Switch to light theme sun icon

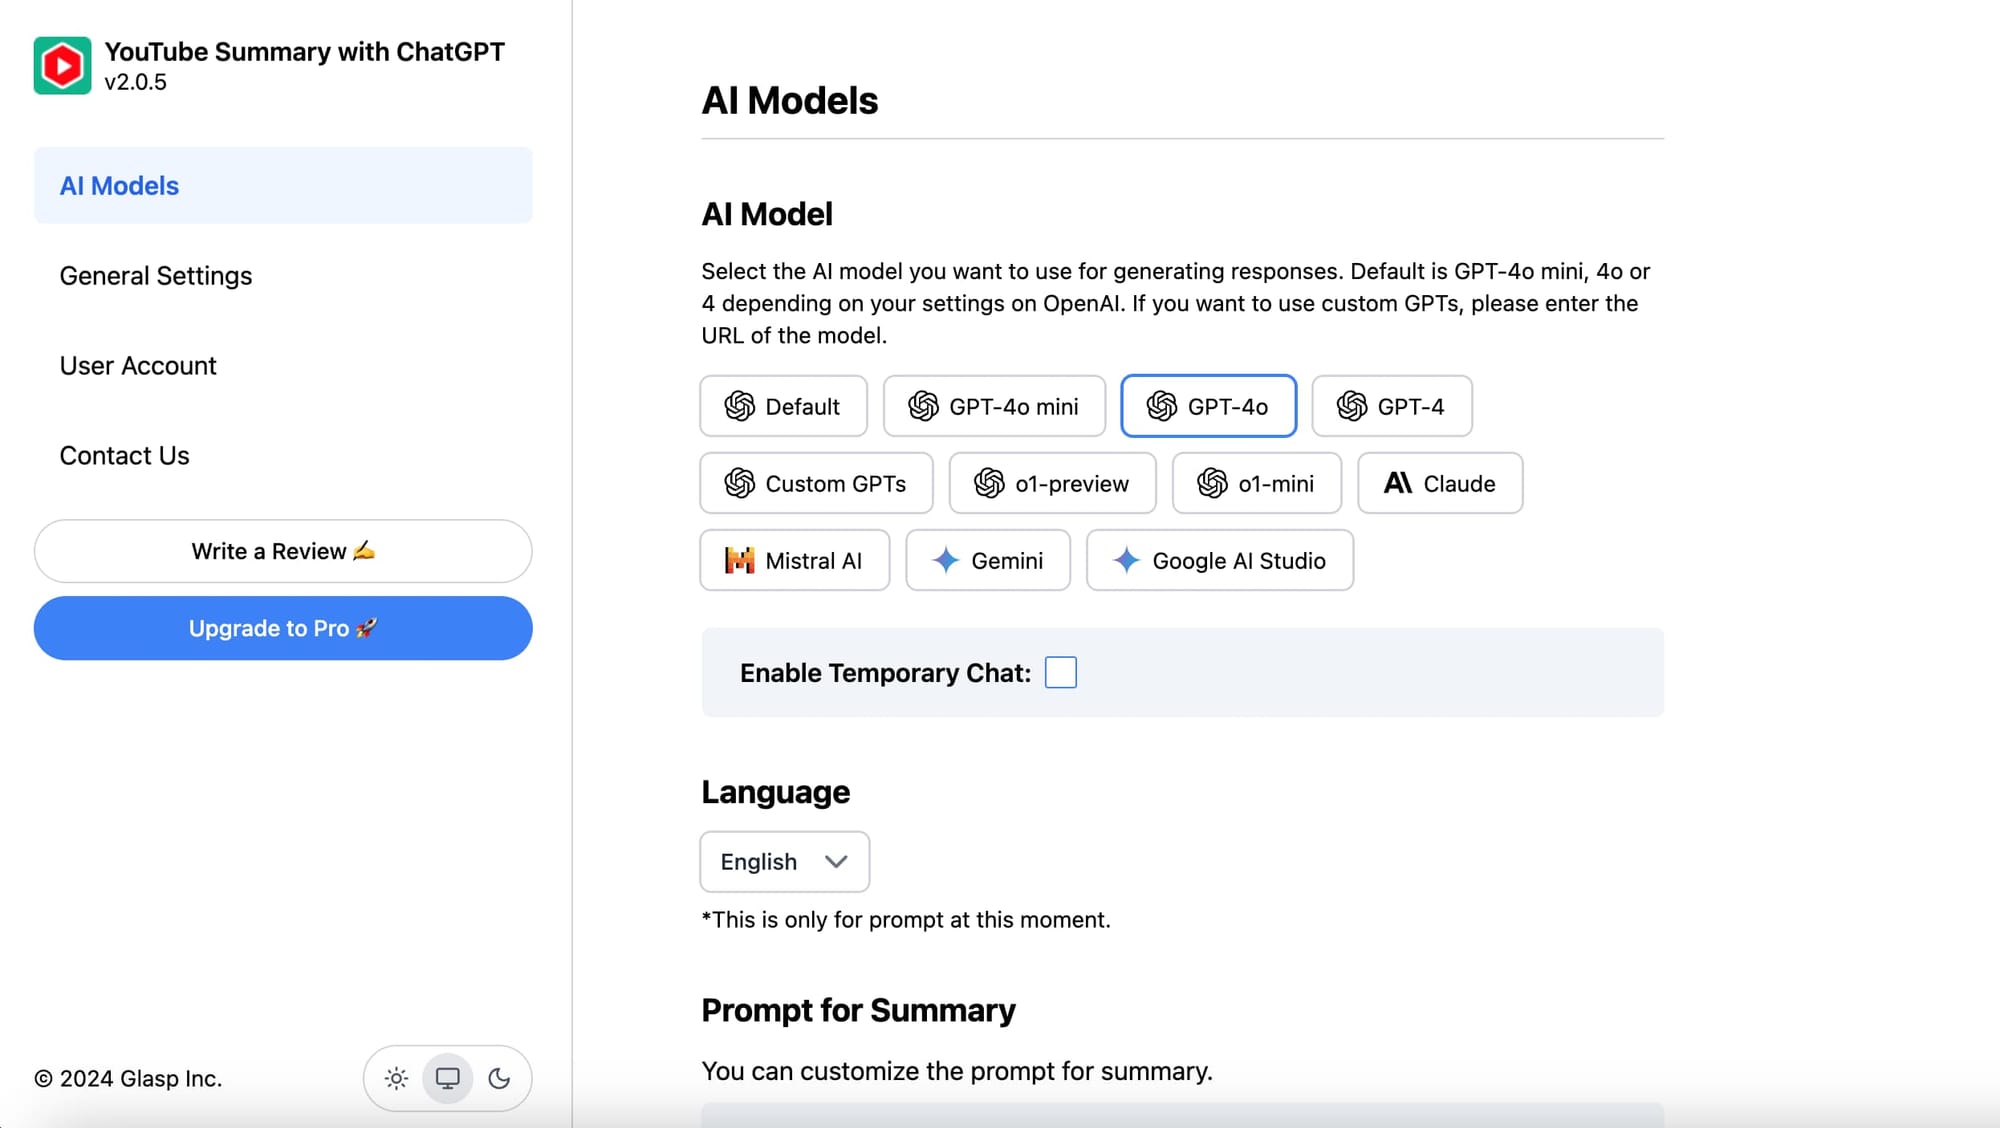pyautogui.click(x=396, y=1078)
